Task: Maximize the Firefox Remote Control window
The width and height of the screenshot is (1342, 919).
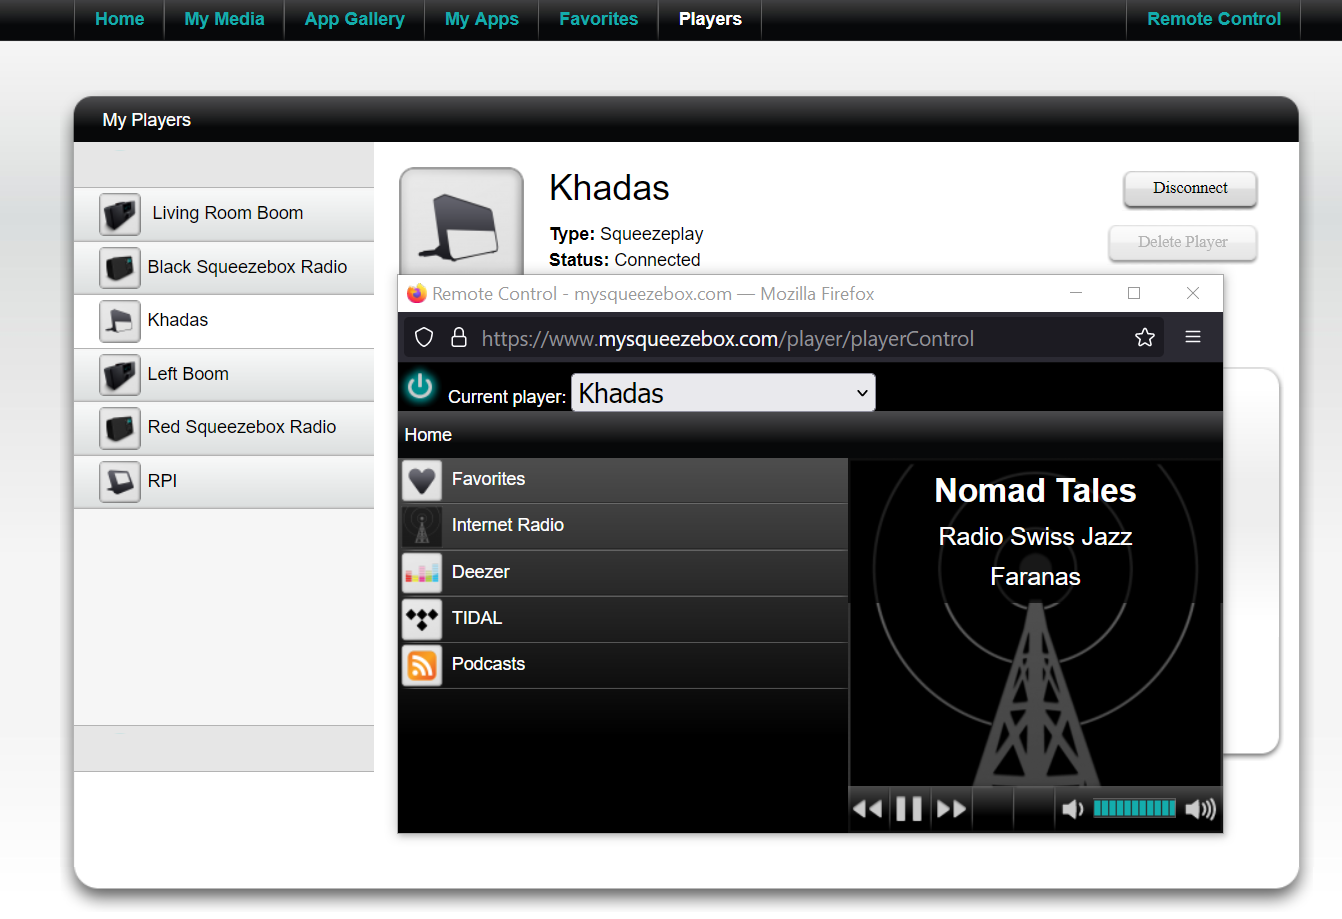Action: pos(1134,293)
